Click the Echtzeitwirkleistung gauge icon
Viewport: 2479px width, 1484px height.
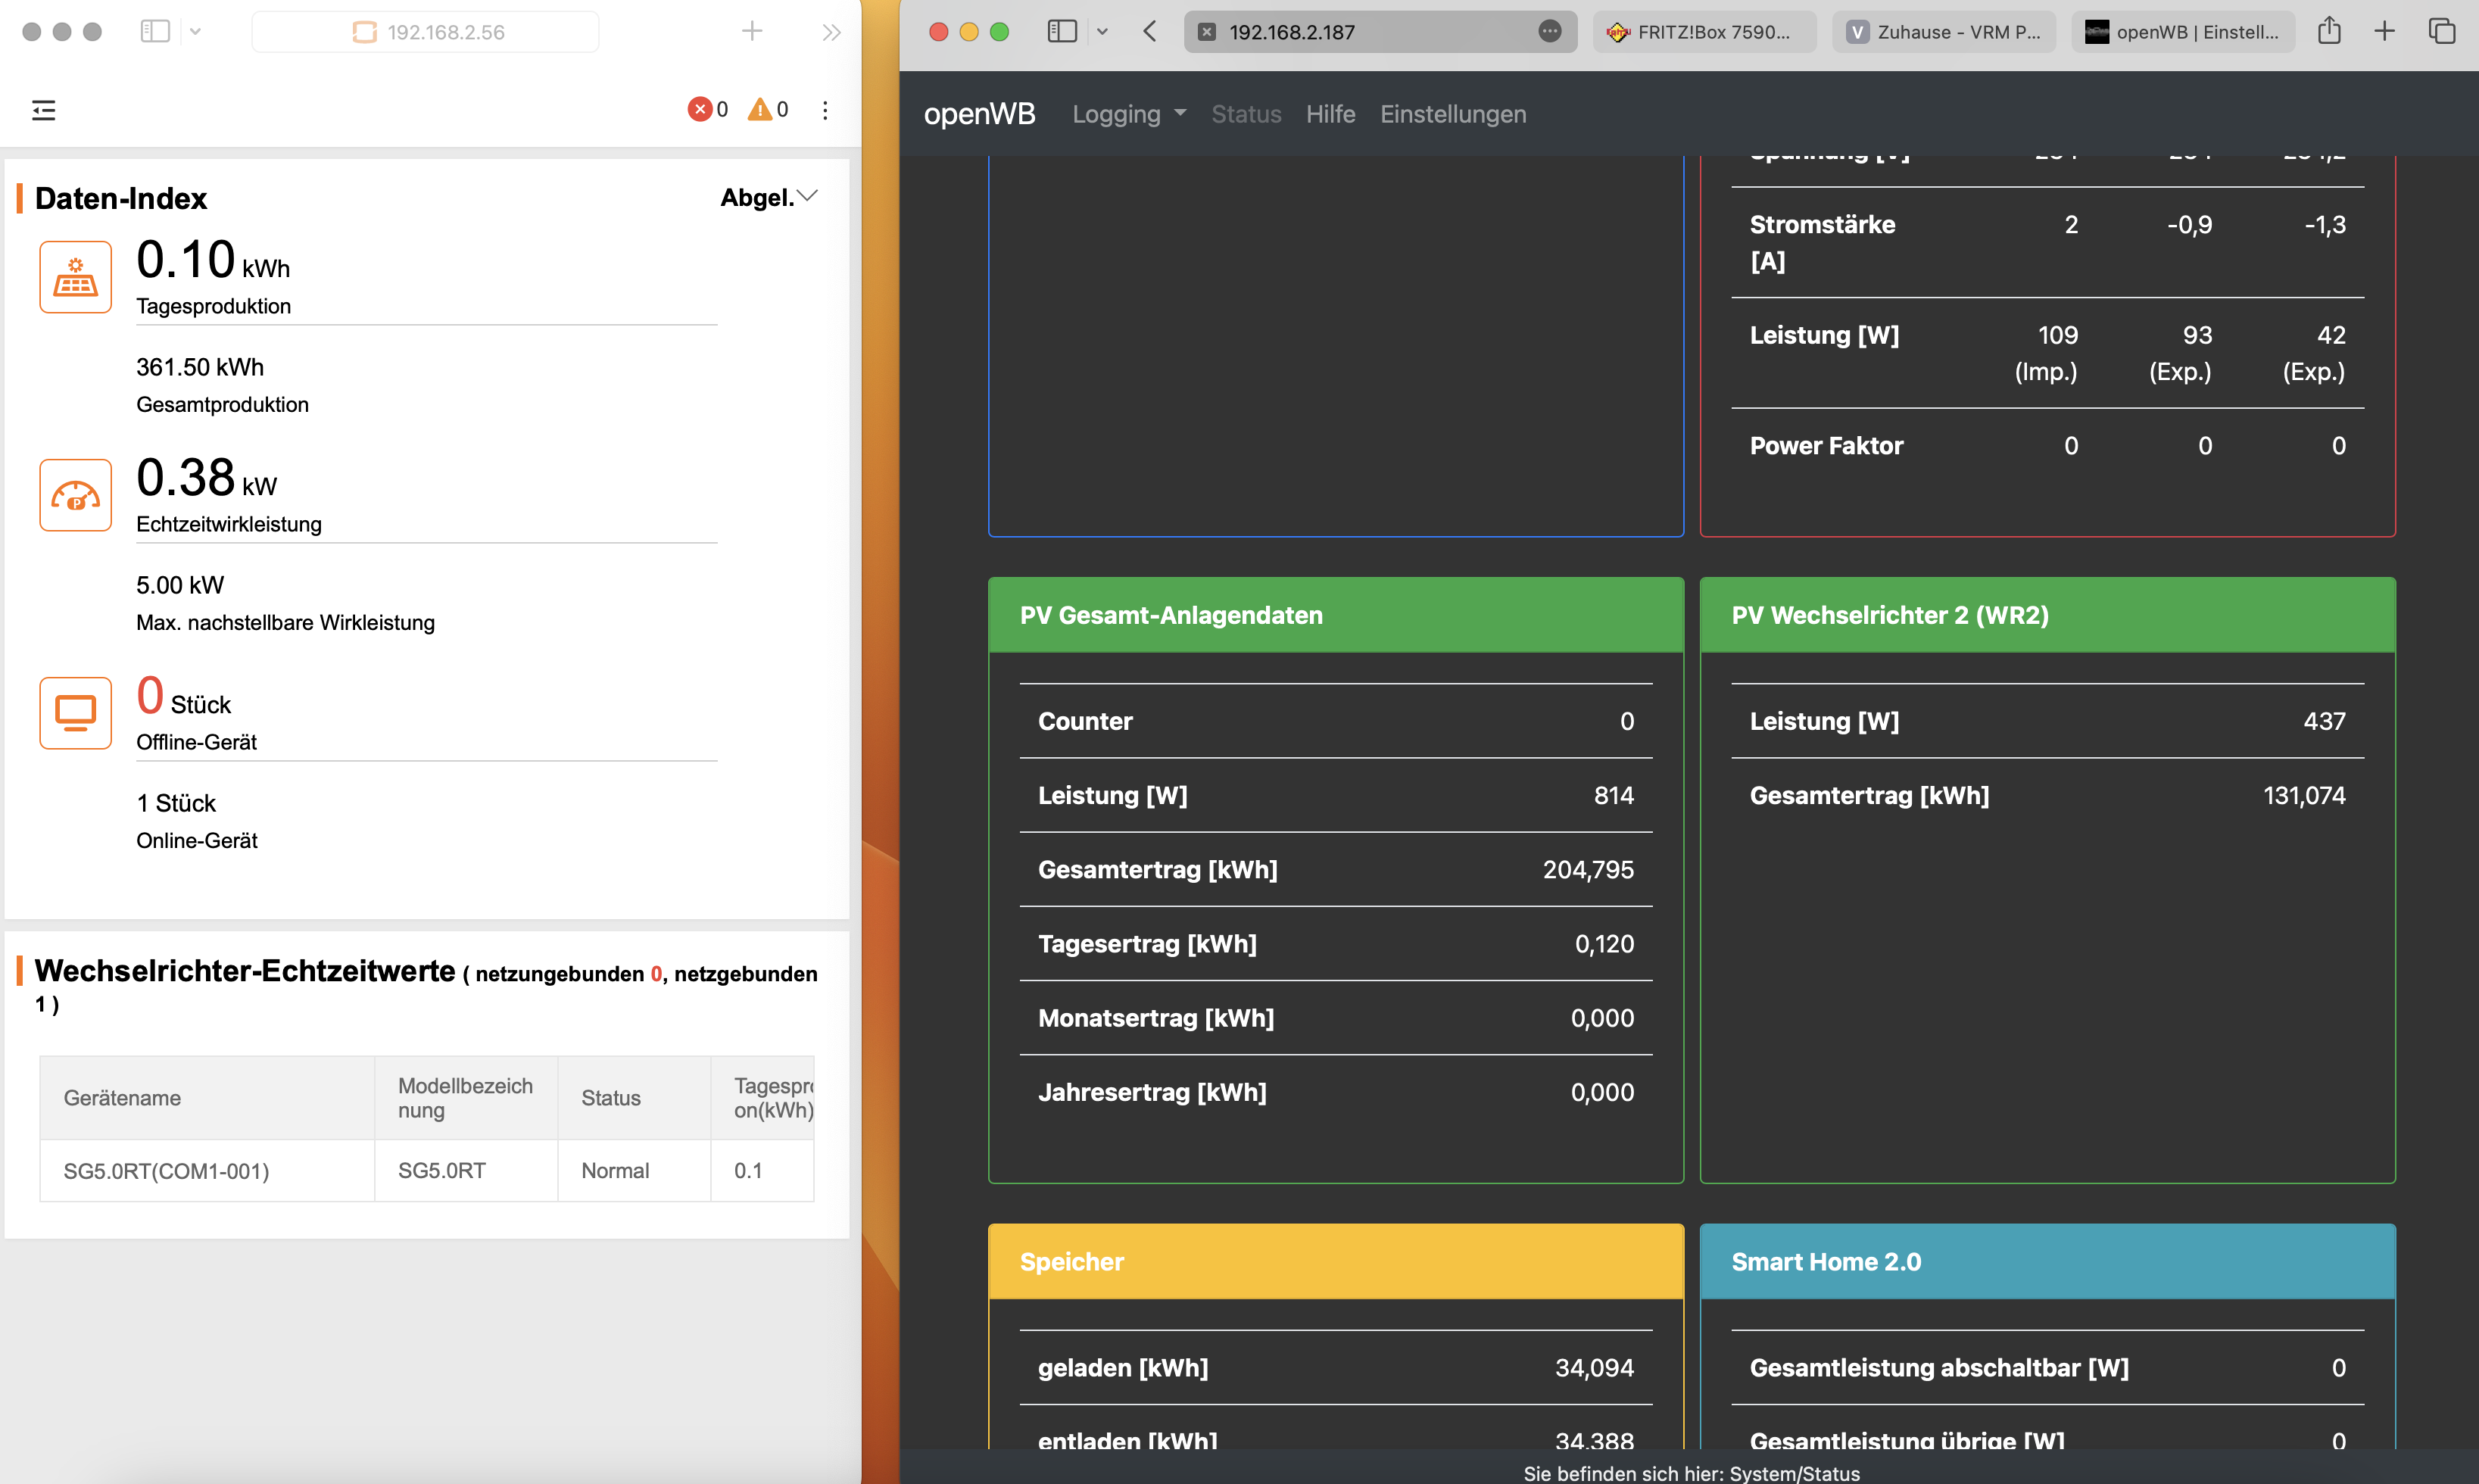point(75,495)
